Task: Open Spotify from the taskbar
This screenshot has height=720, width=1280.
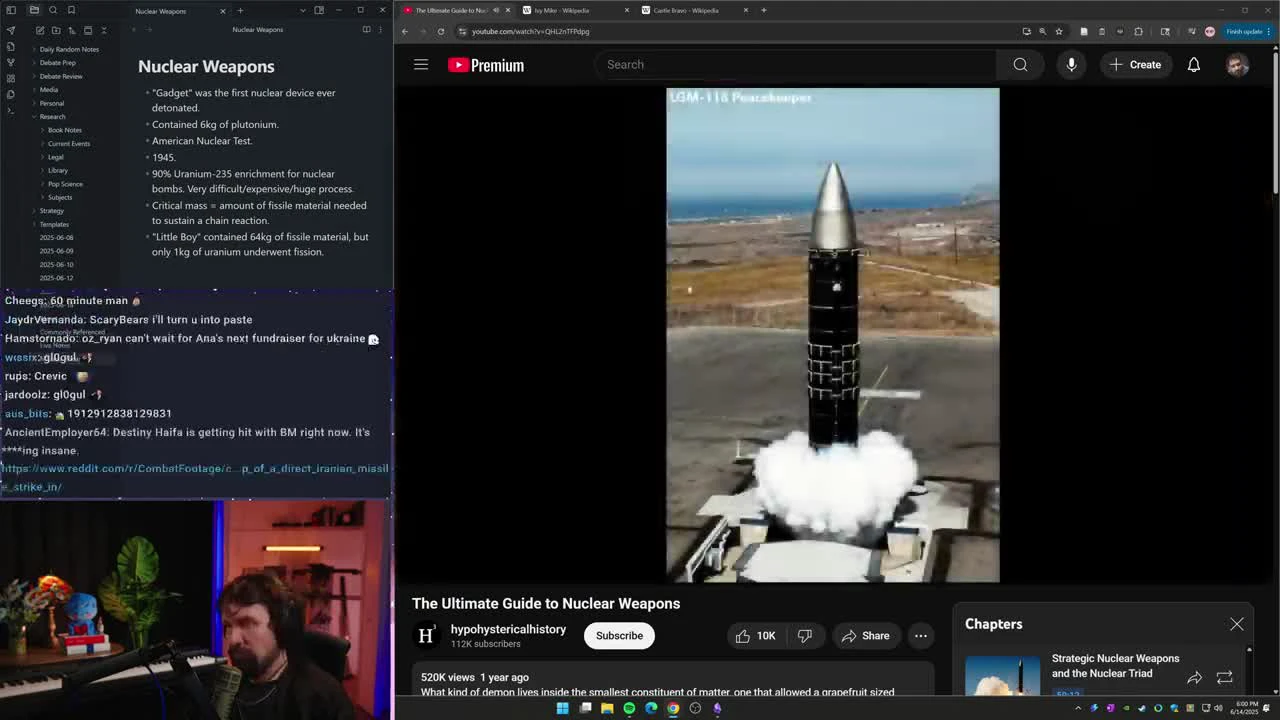Action: (629, 708)
